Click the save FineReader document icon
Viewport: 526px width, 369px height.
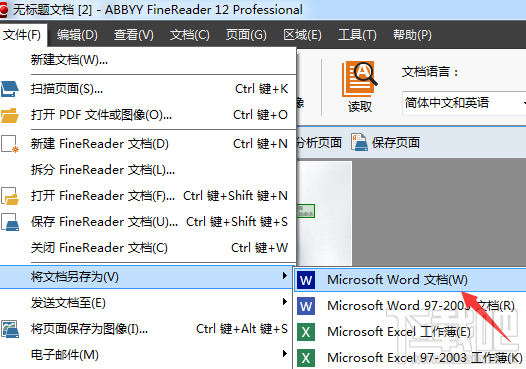pyautogui.click(x=10, y=222)
